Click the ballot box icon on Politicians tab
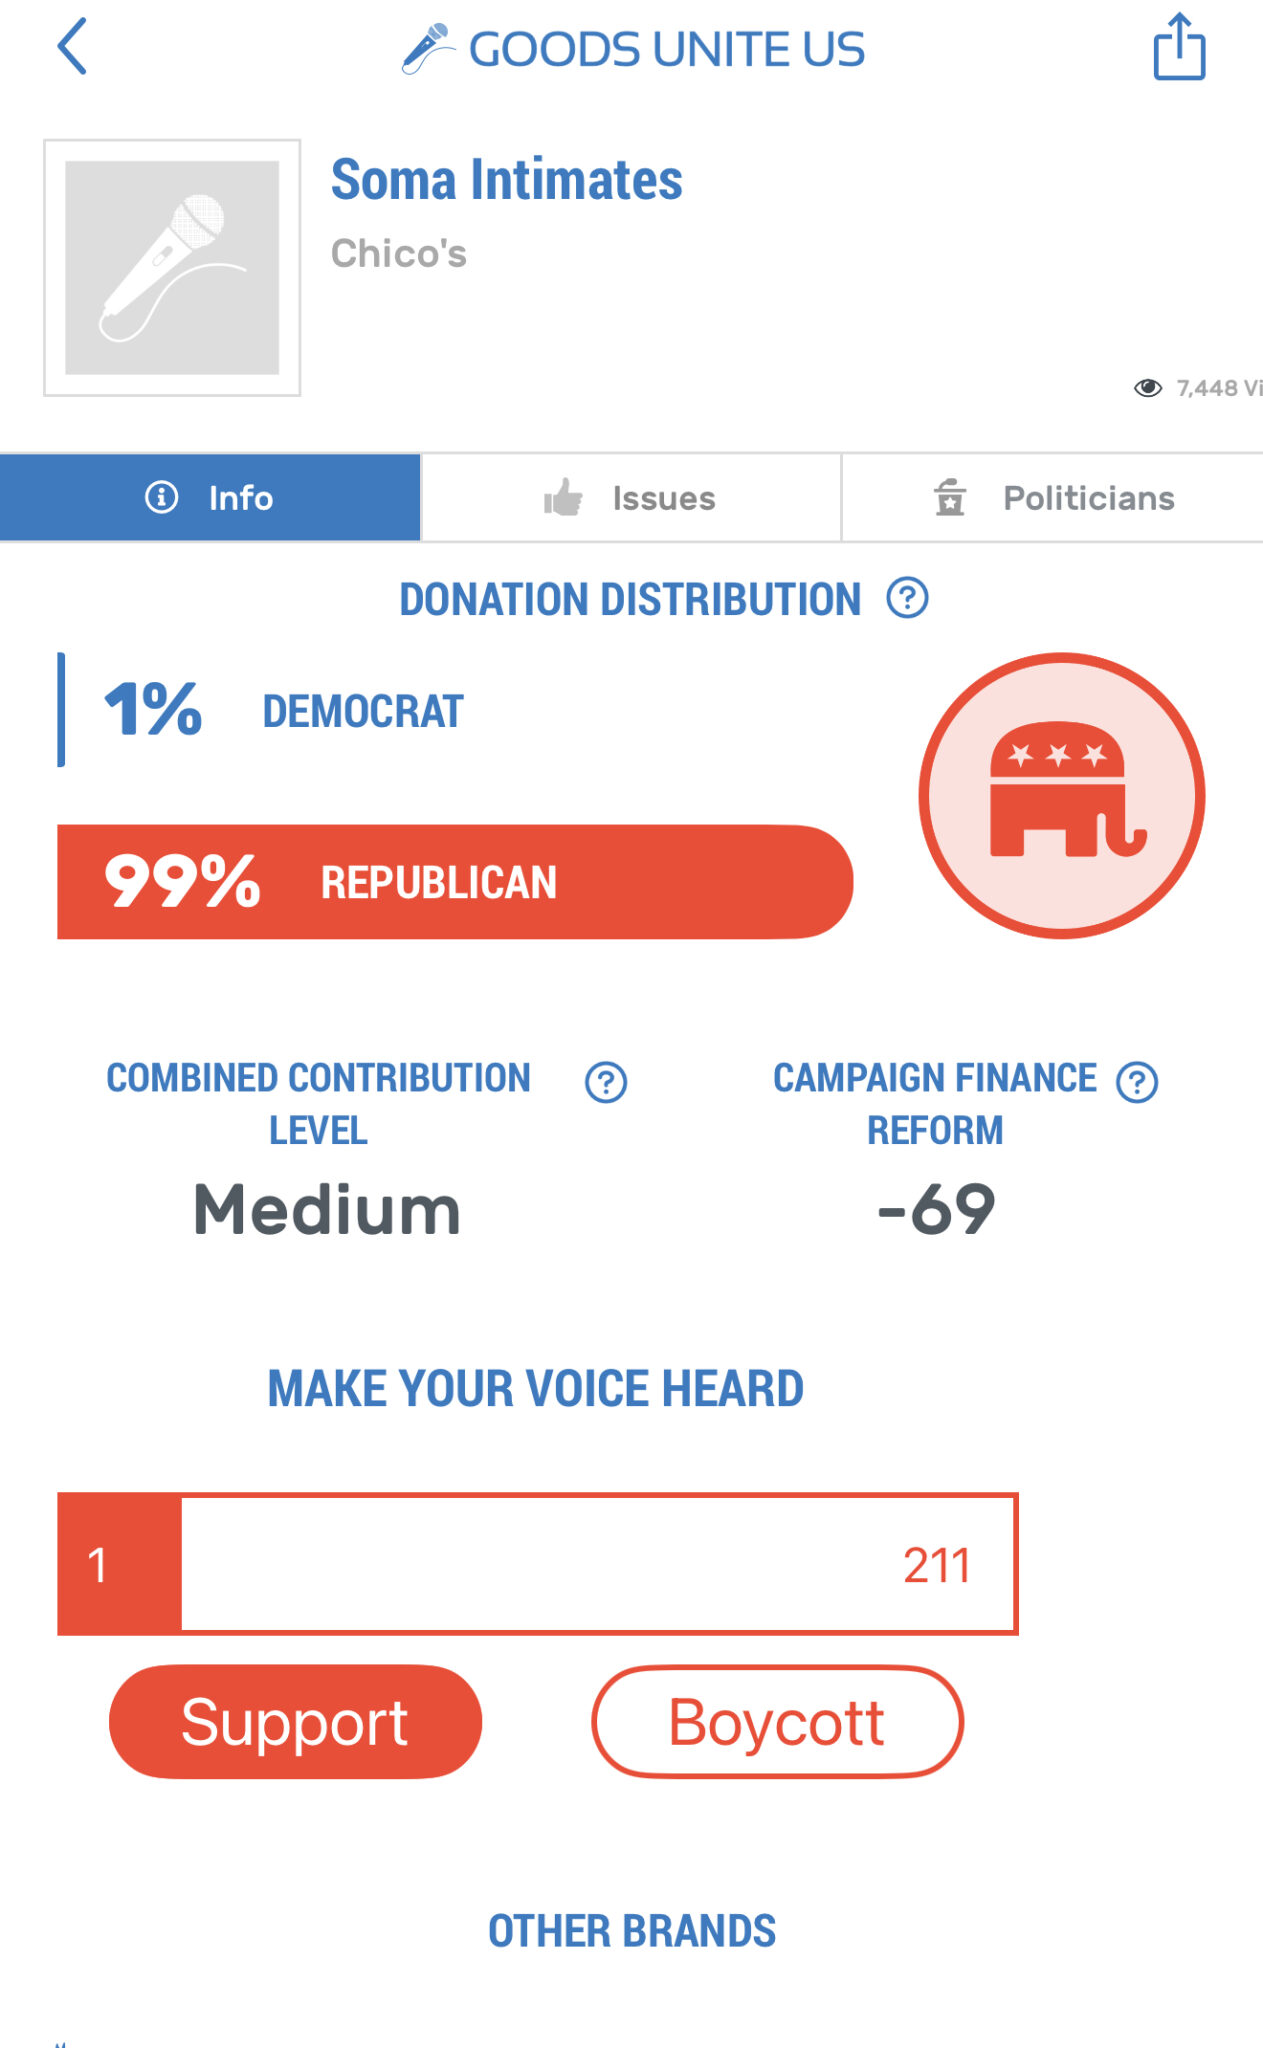 point(949,497)
